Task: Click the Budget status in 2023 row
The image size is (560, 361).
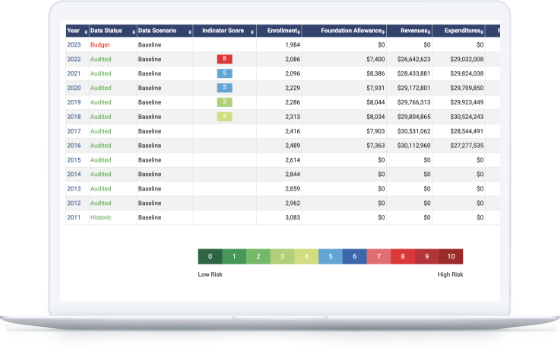Action: [100, 45]
